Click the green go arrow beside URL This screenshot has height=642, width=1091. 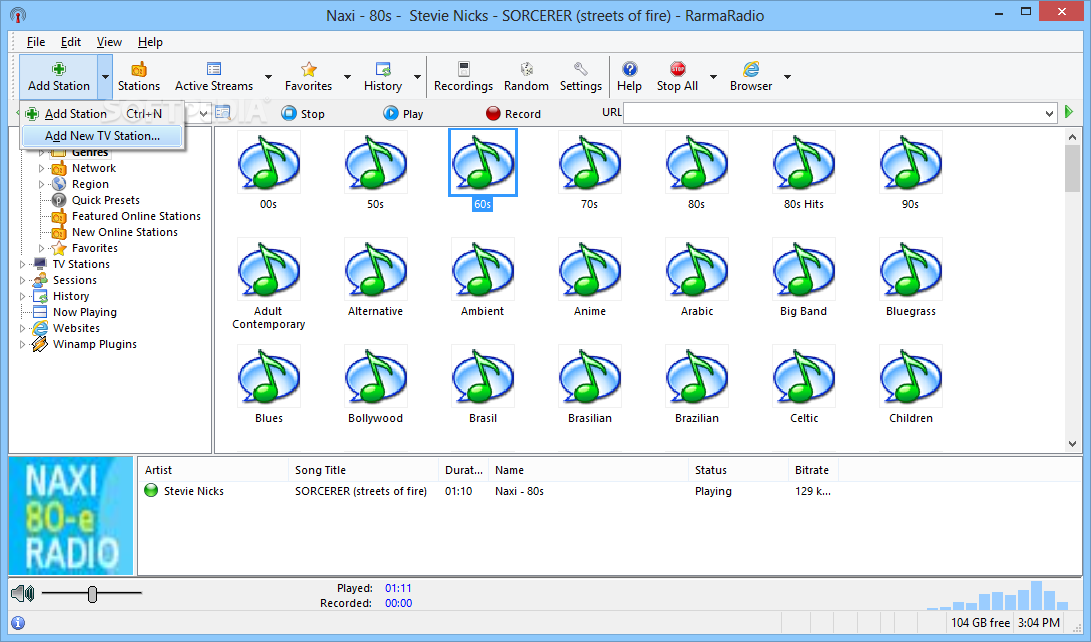[x=1069, y=112]
